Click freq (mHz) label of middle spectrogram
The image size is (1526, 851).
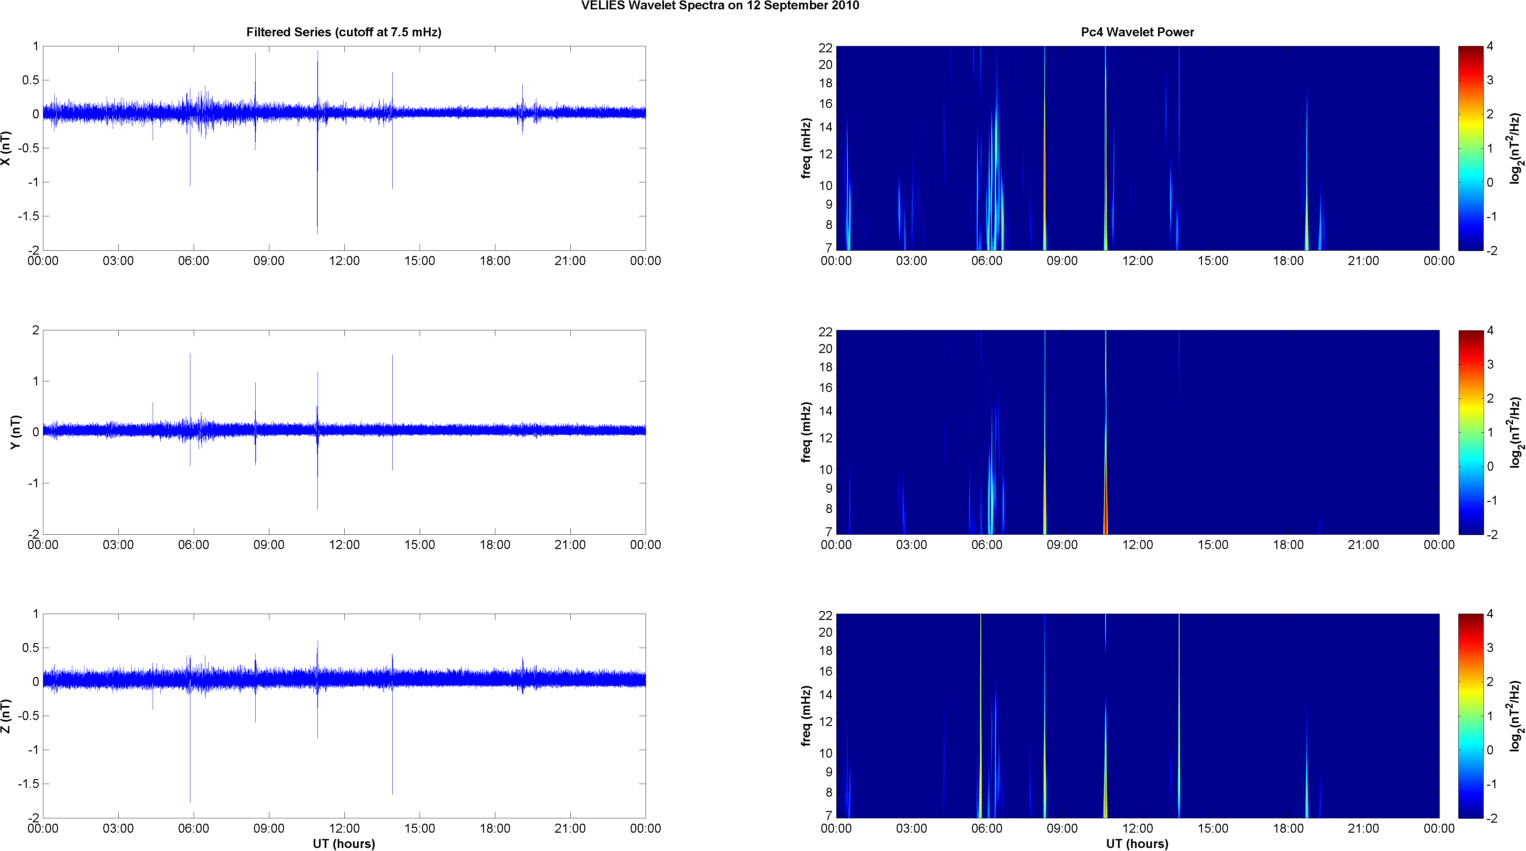click(x=805, y=432)
